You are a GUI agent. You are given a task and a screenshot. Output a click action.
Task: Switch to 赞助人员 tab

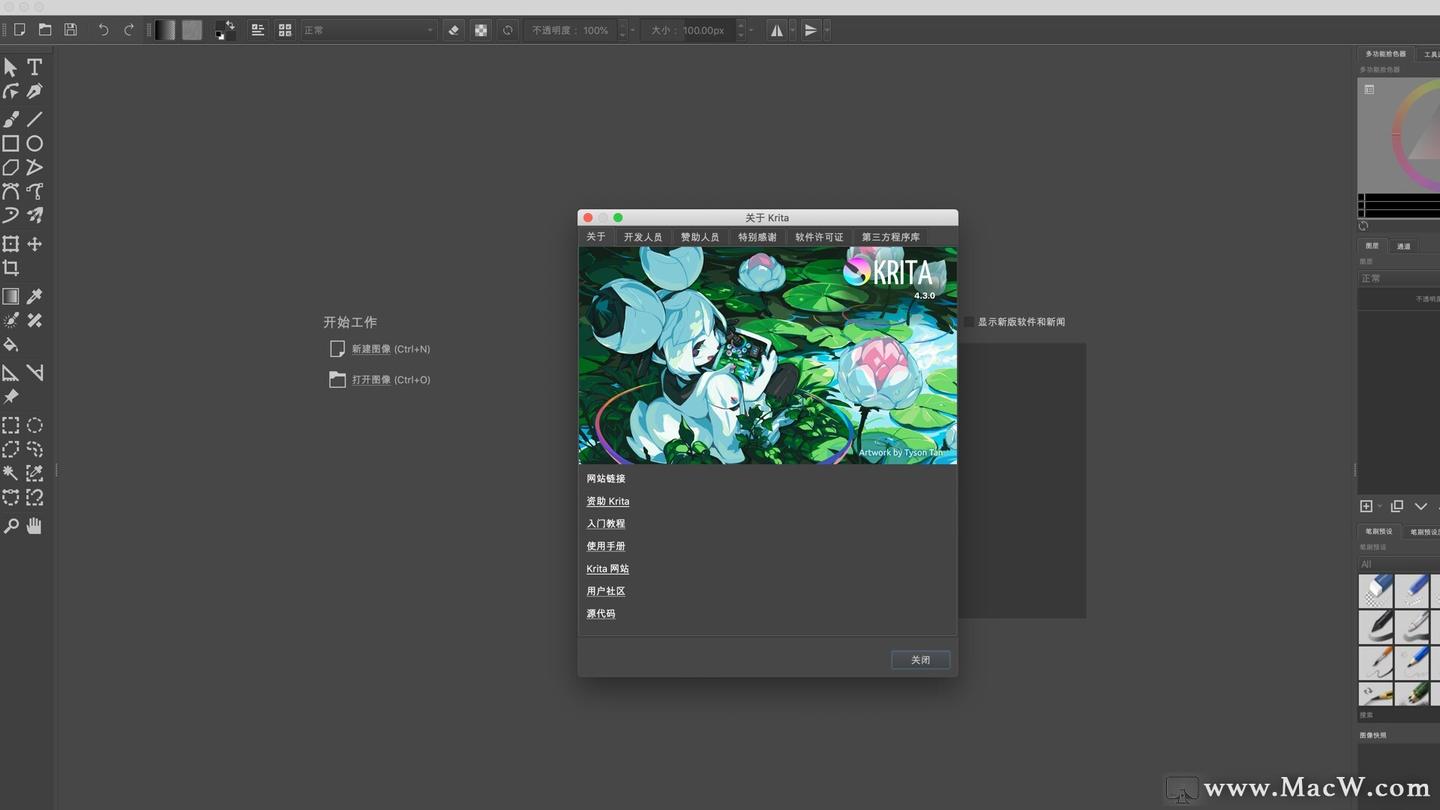pos(700,237)
